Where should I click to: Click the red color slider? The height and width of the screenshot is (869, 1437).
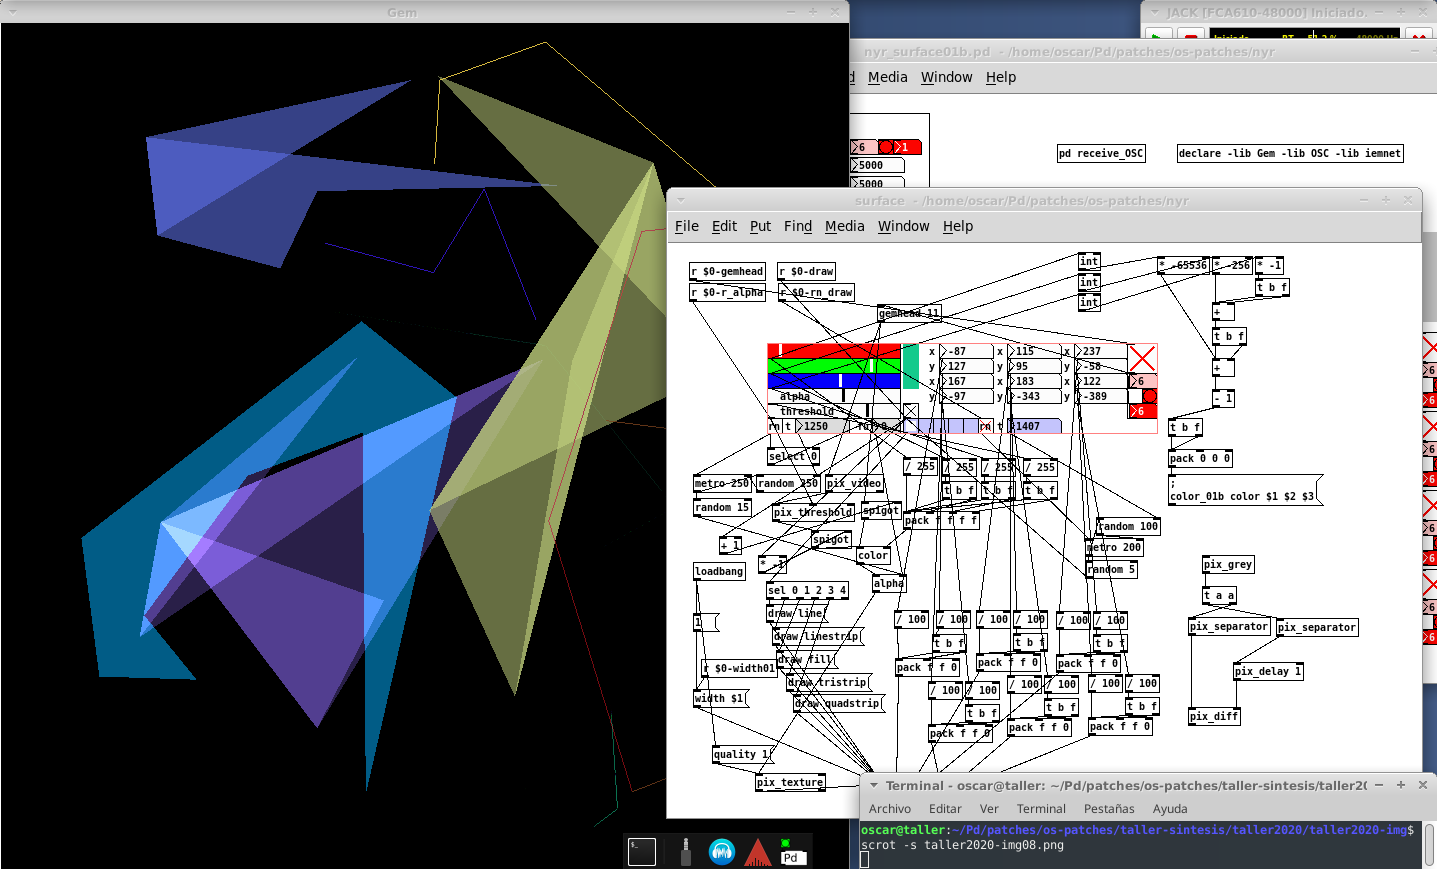pyautogui.click(x=833, y=351)
